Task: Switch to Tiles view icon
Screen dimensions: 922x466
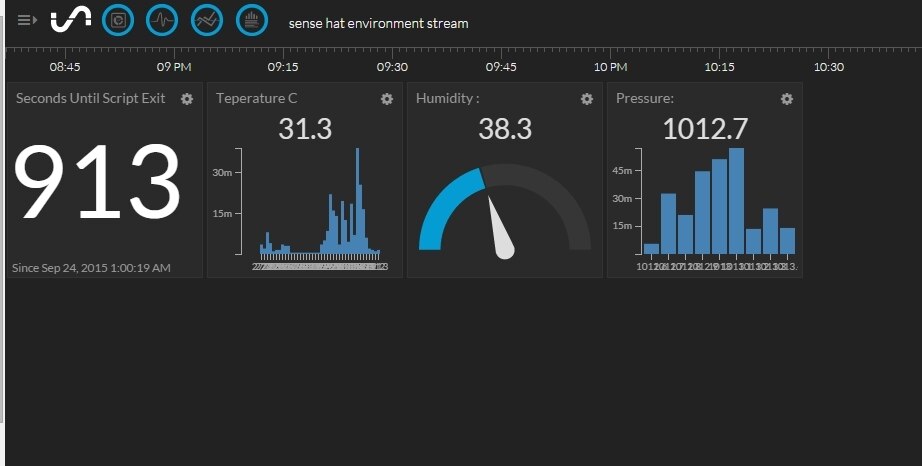Action: (x=118, y=20)
